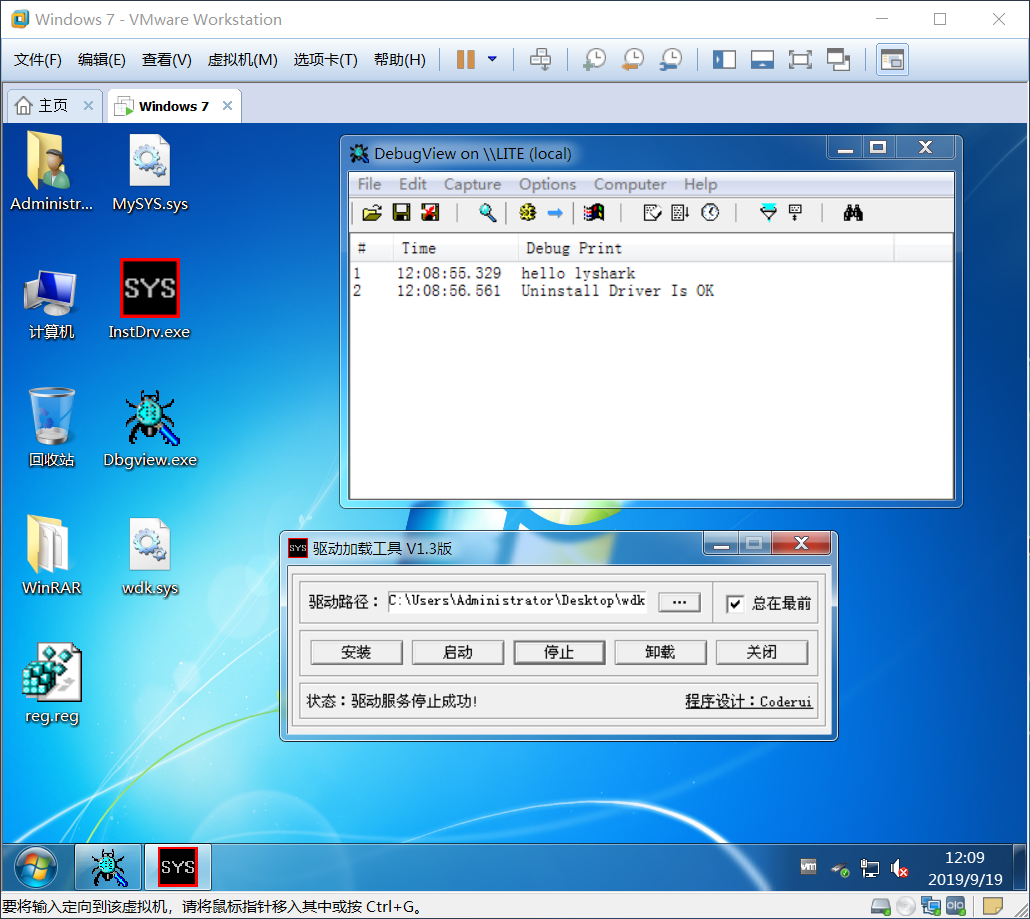Toggle Capture Kernel gear icon in DebugView
The image size is (1030, 919).
(x=527, y=213)
